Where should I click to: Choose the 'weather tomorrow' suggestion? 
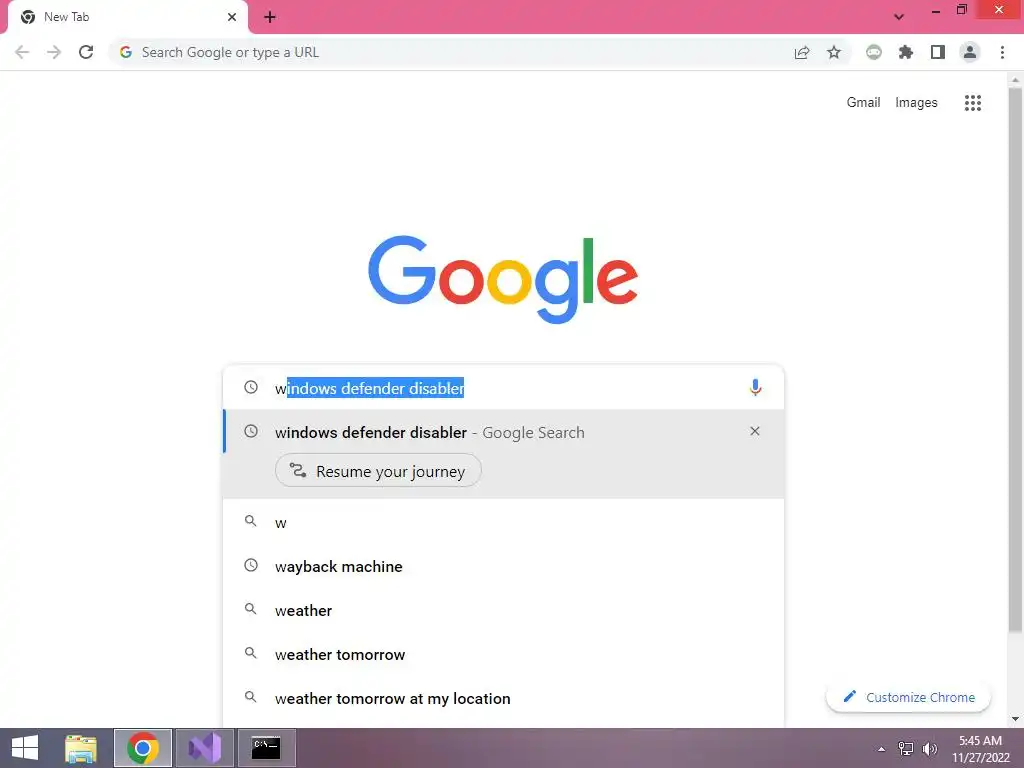click(503, 654)
